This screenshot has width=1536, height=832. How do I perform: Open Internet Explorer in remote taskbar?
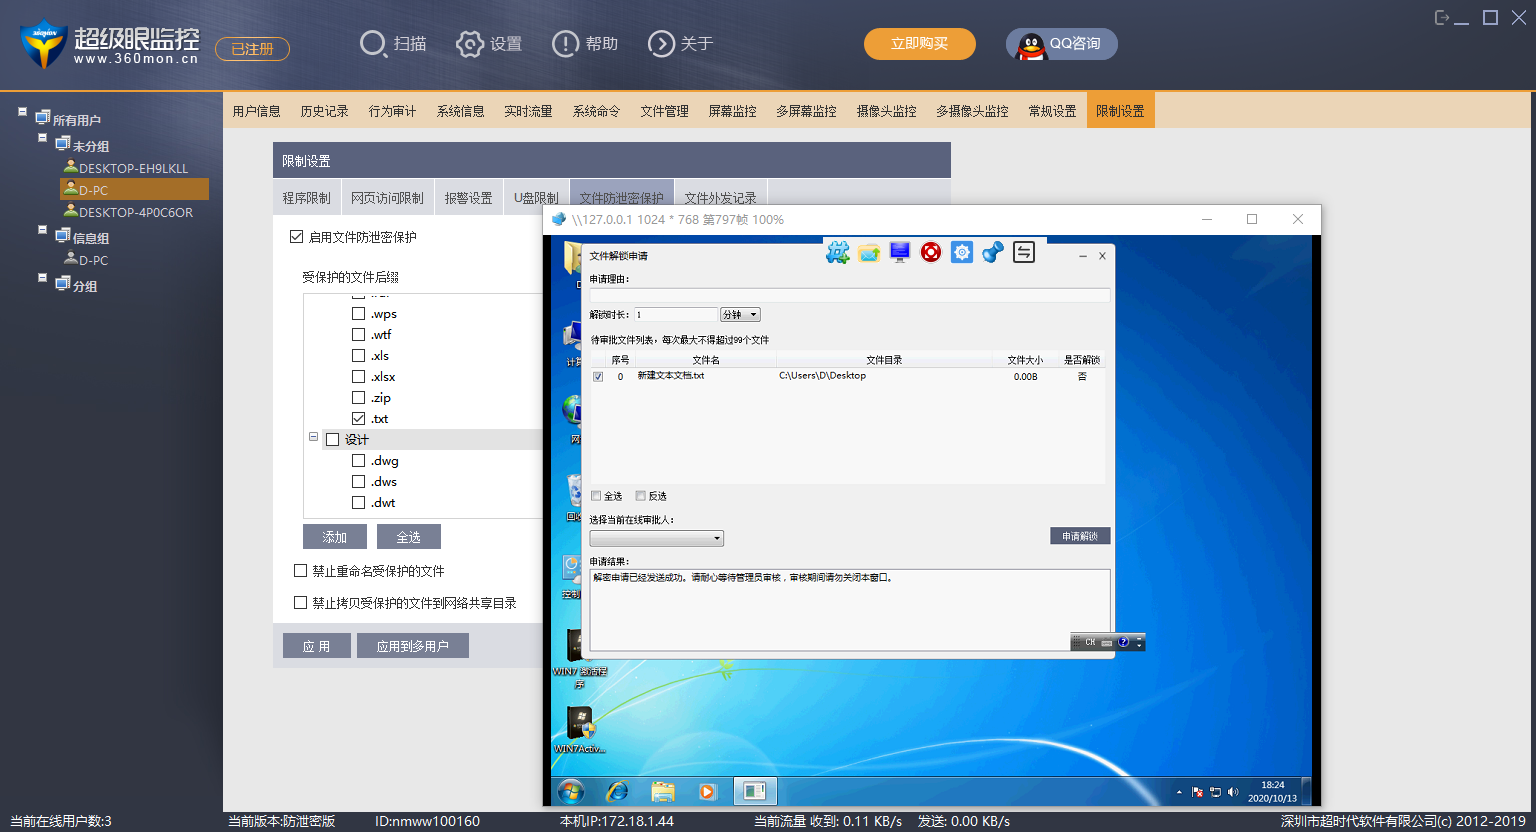[617, 792]
